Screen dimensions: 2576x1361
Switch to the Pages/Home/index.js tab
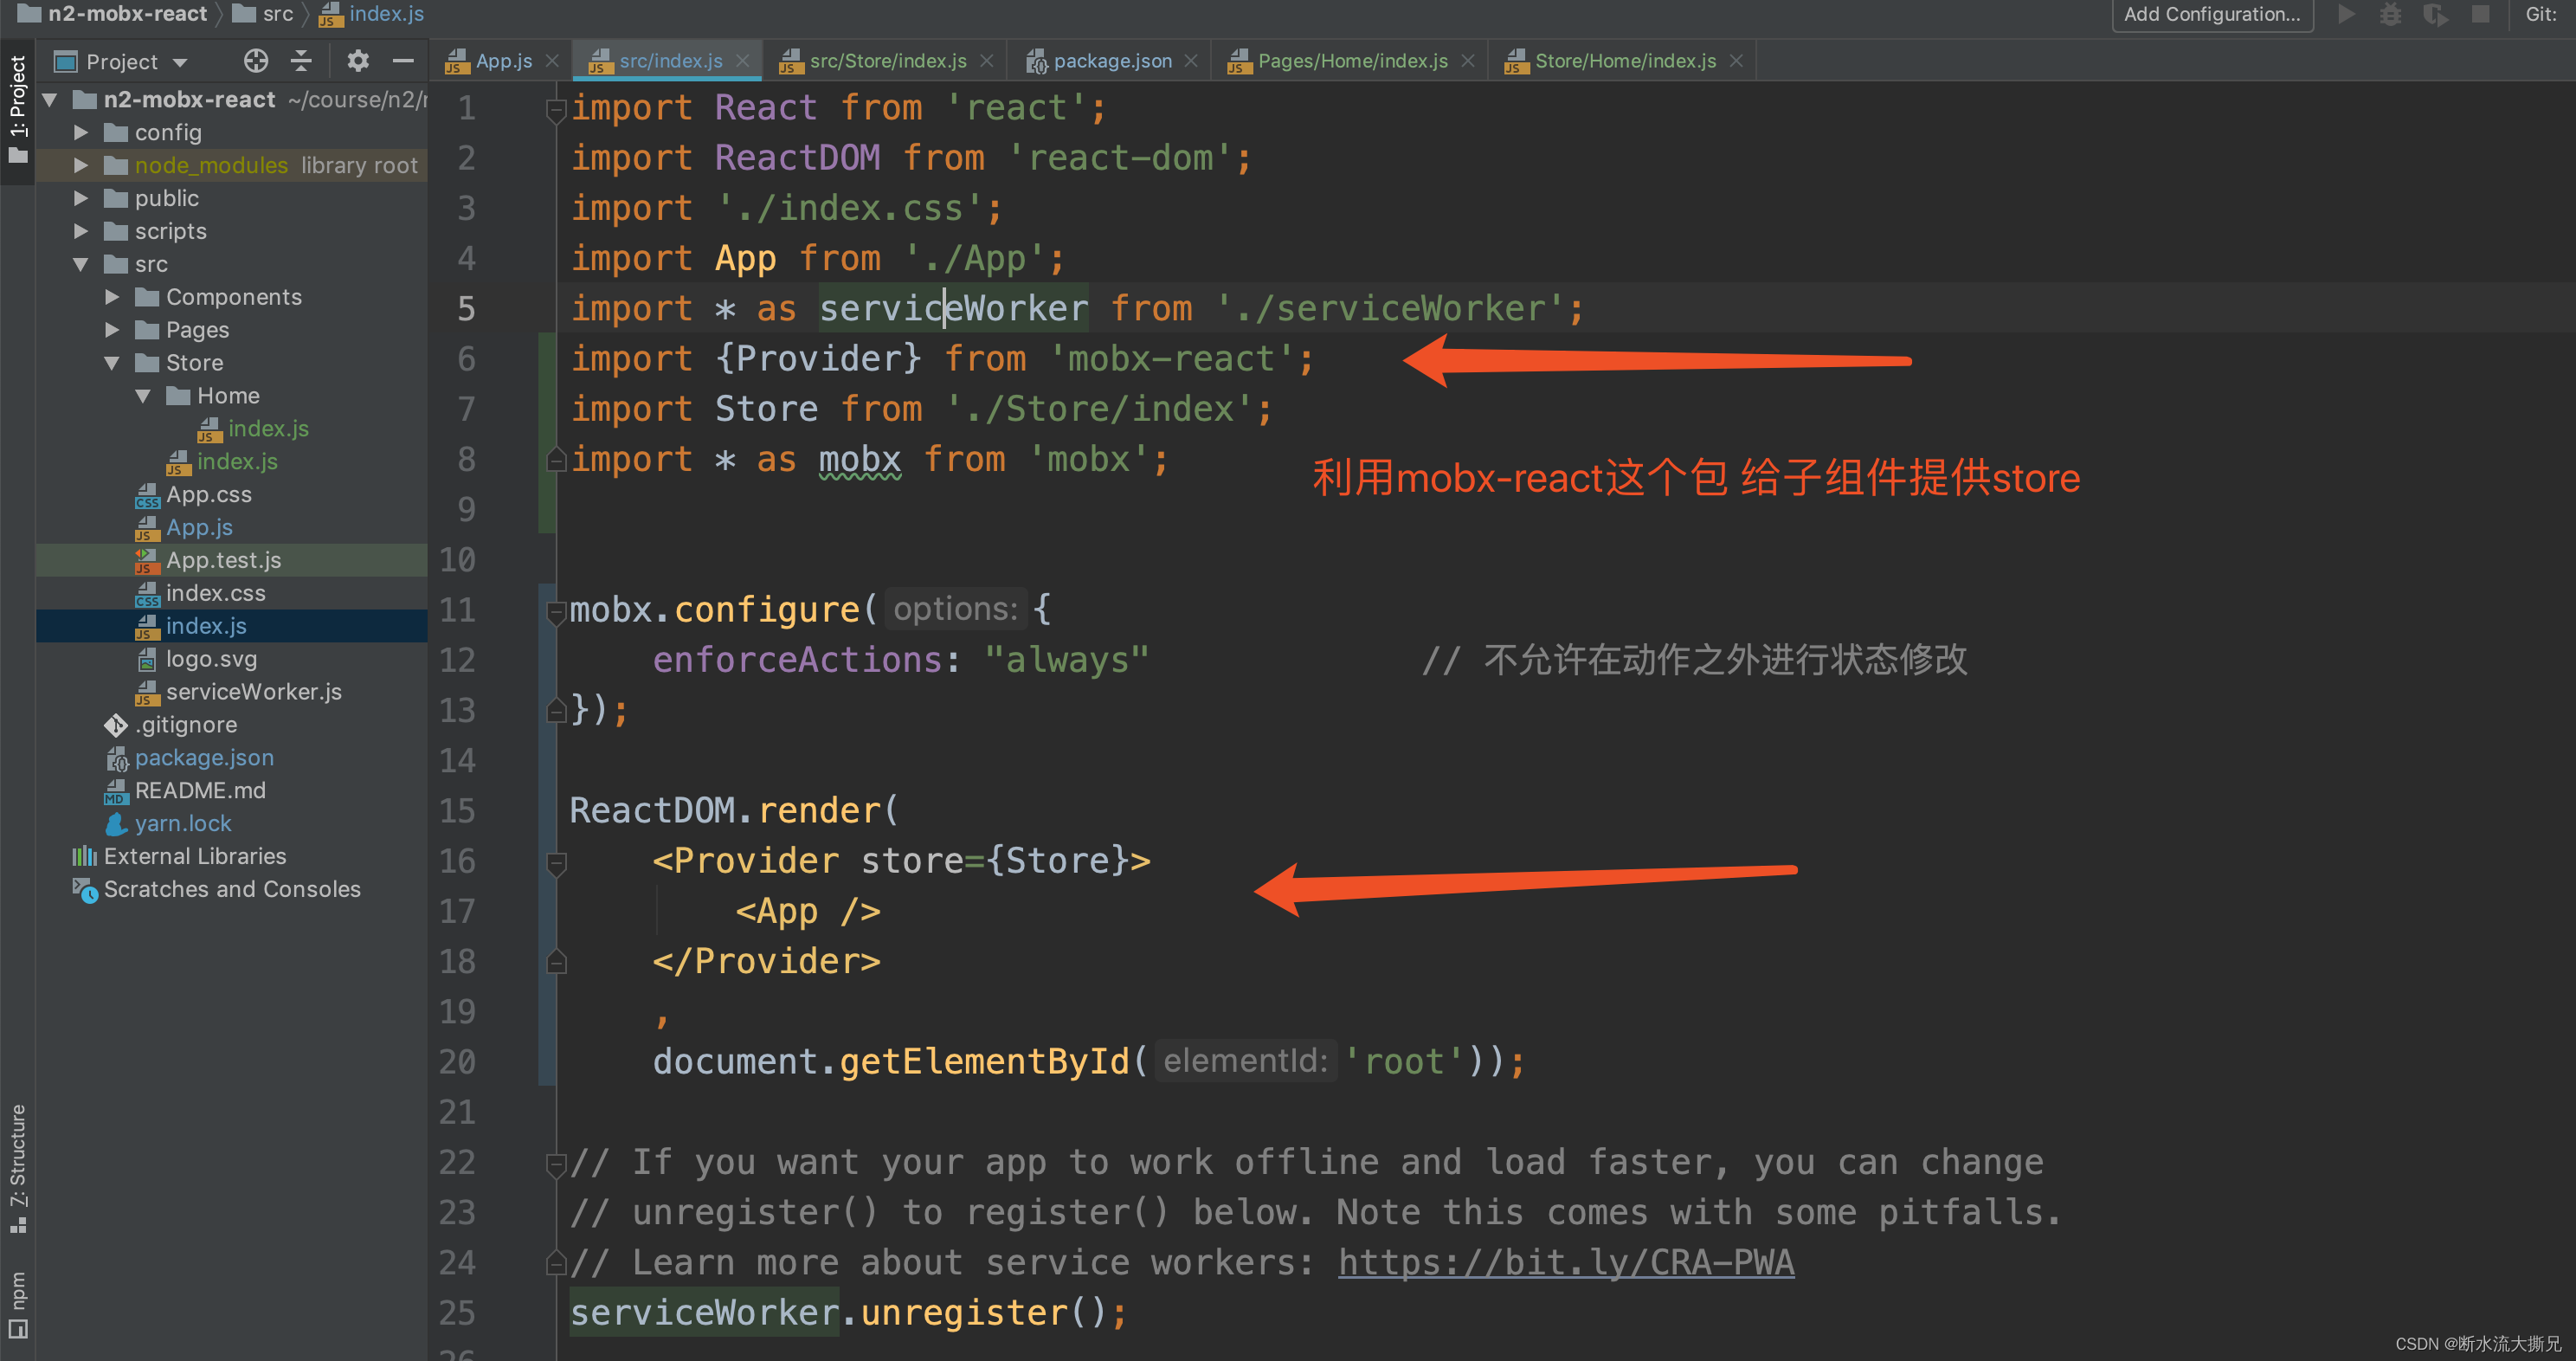[1351, 61]
